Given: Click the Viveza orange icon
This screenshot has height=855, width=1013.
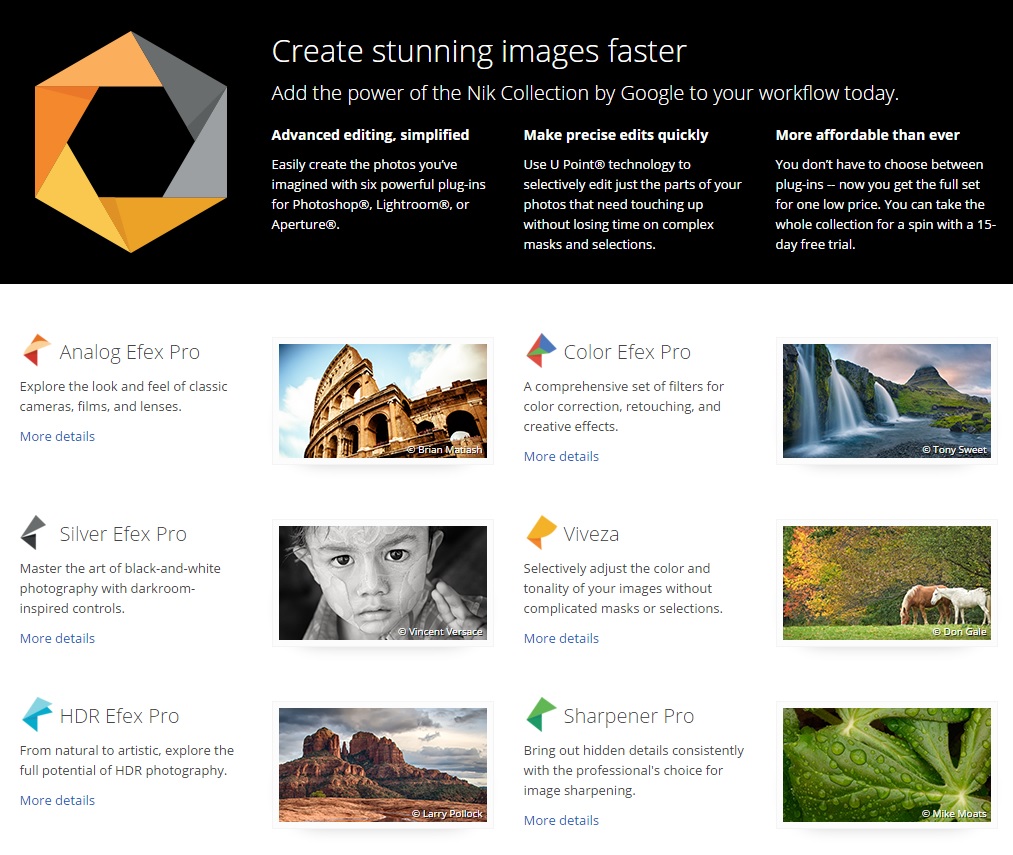Looking at the screenshot, I should (x=541, y=532).
